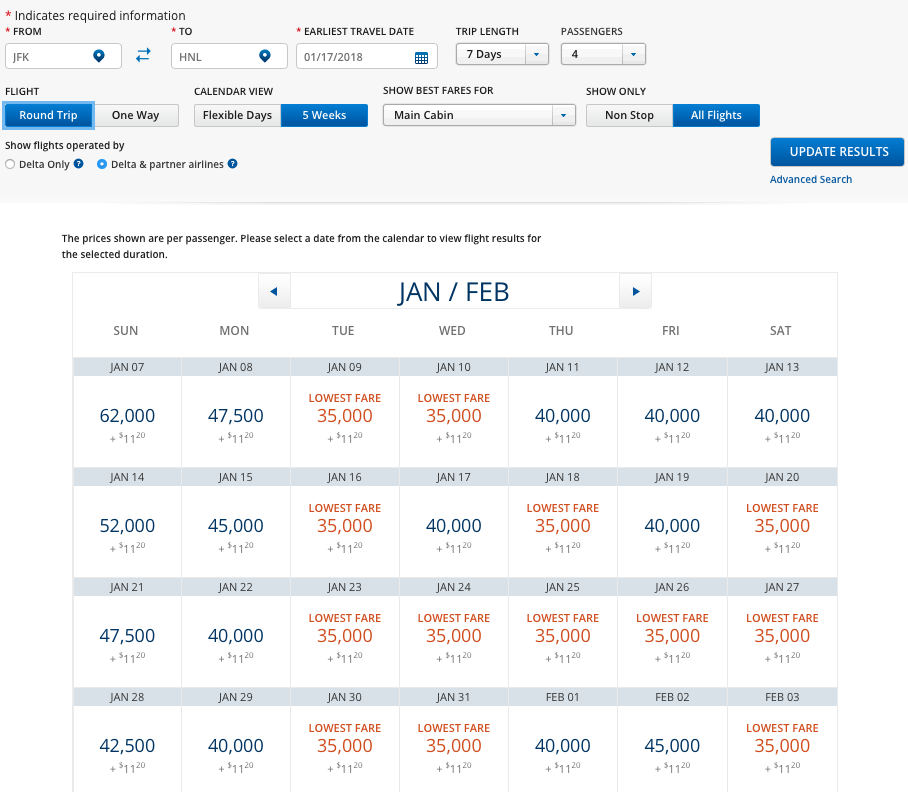Go to the previous month with left arrow

(273, 292)
